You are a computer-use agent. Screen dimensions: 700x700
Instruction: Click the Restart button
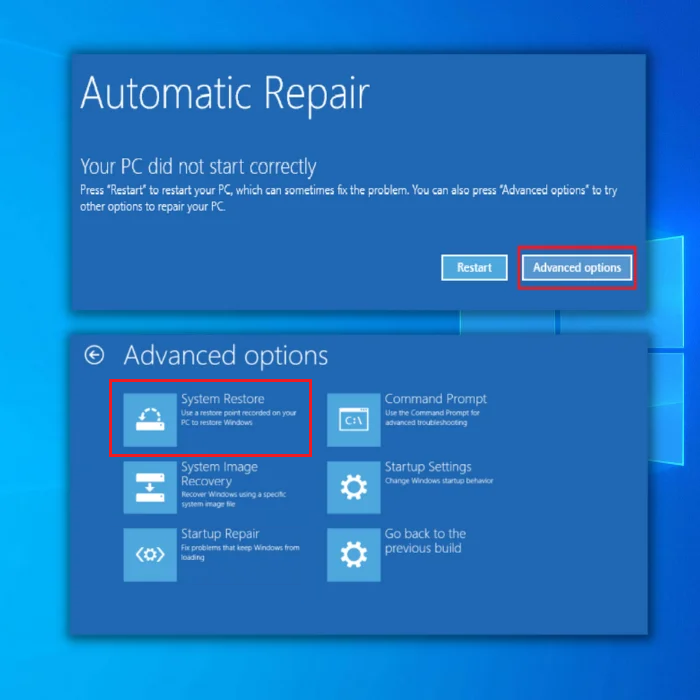click(x=474, y=268)
